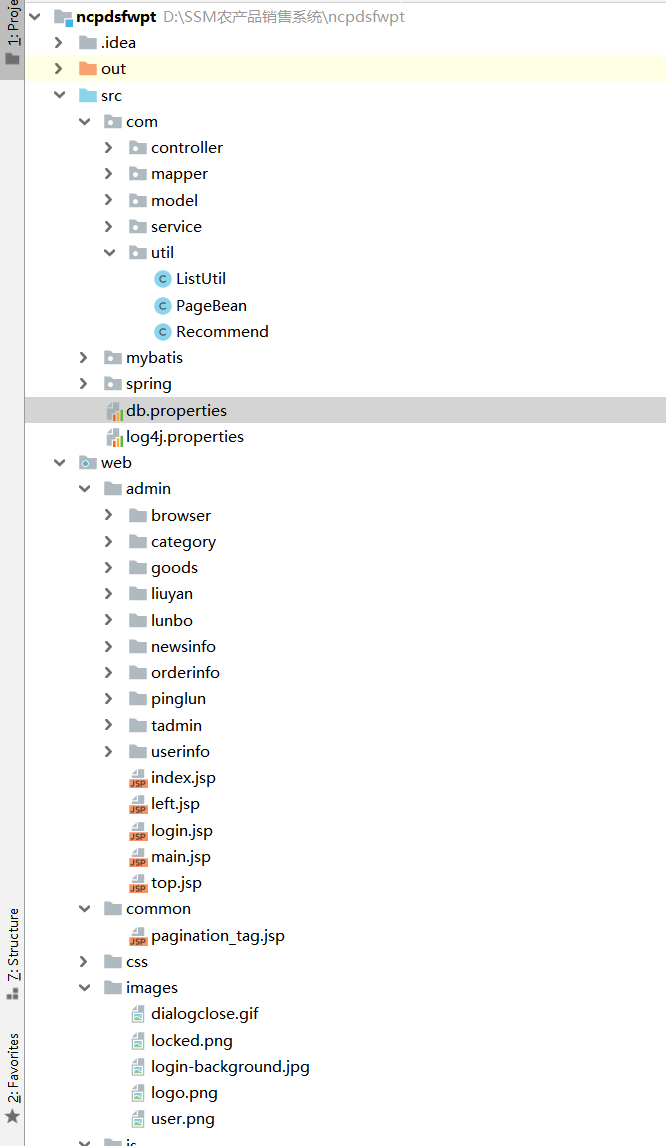The height and width of the screenshot is (1146, 666).
Task: Click the db.properties file icon
Action: pos(114,411)
